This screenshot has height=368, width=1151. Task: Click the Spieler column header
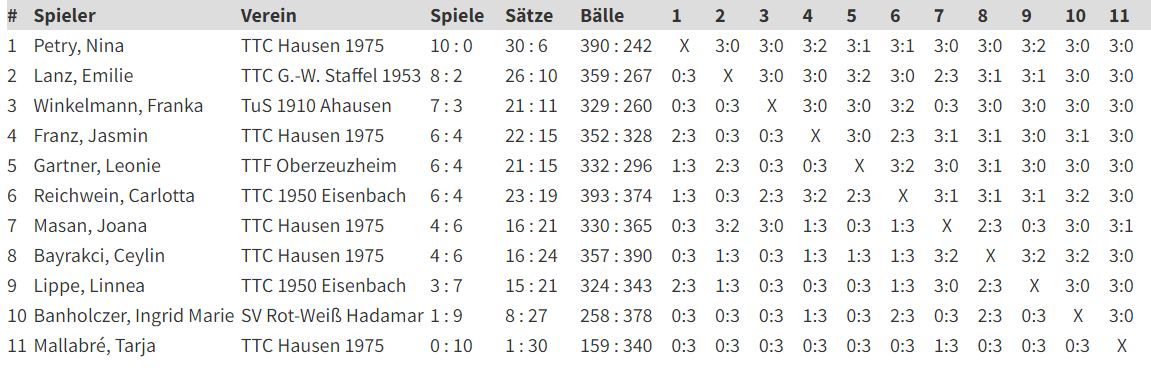(x=65, y=15)
